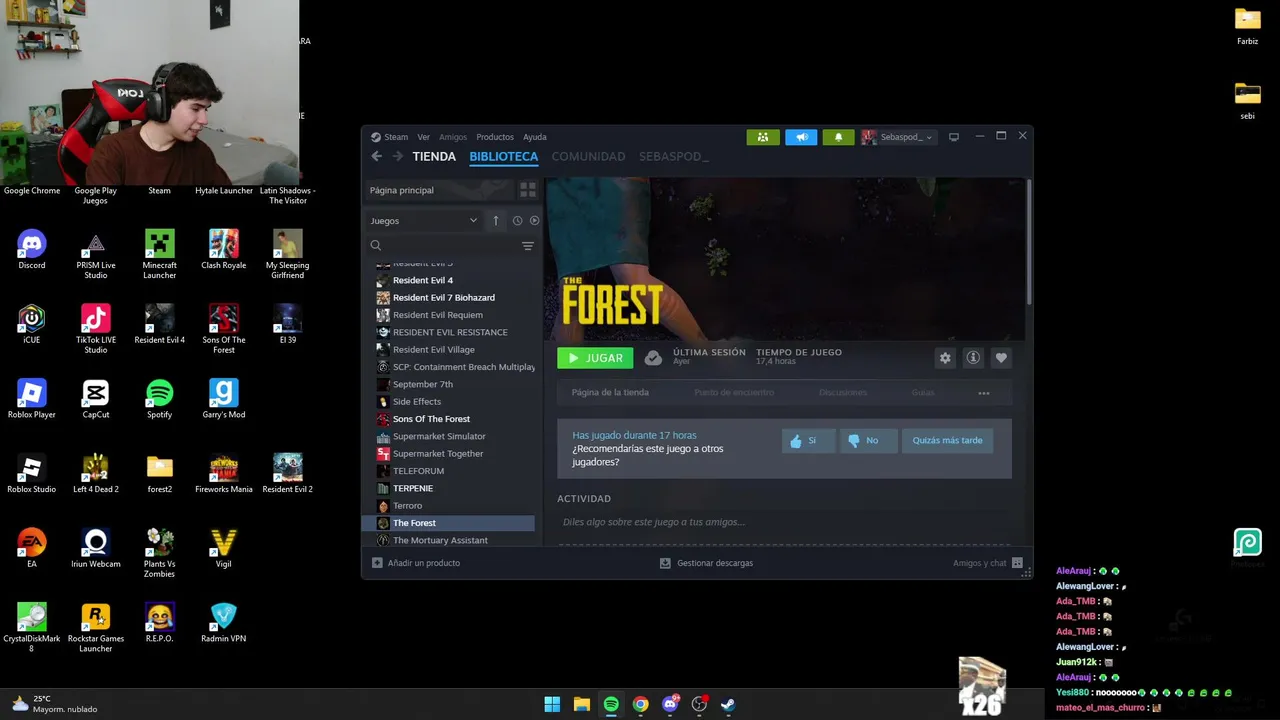Recommend the game with Sí button
This screenshot has width=1280, height=720.
808,440
